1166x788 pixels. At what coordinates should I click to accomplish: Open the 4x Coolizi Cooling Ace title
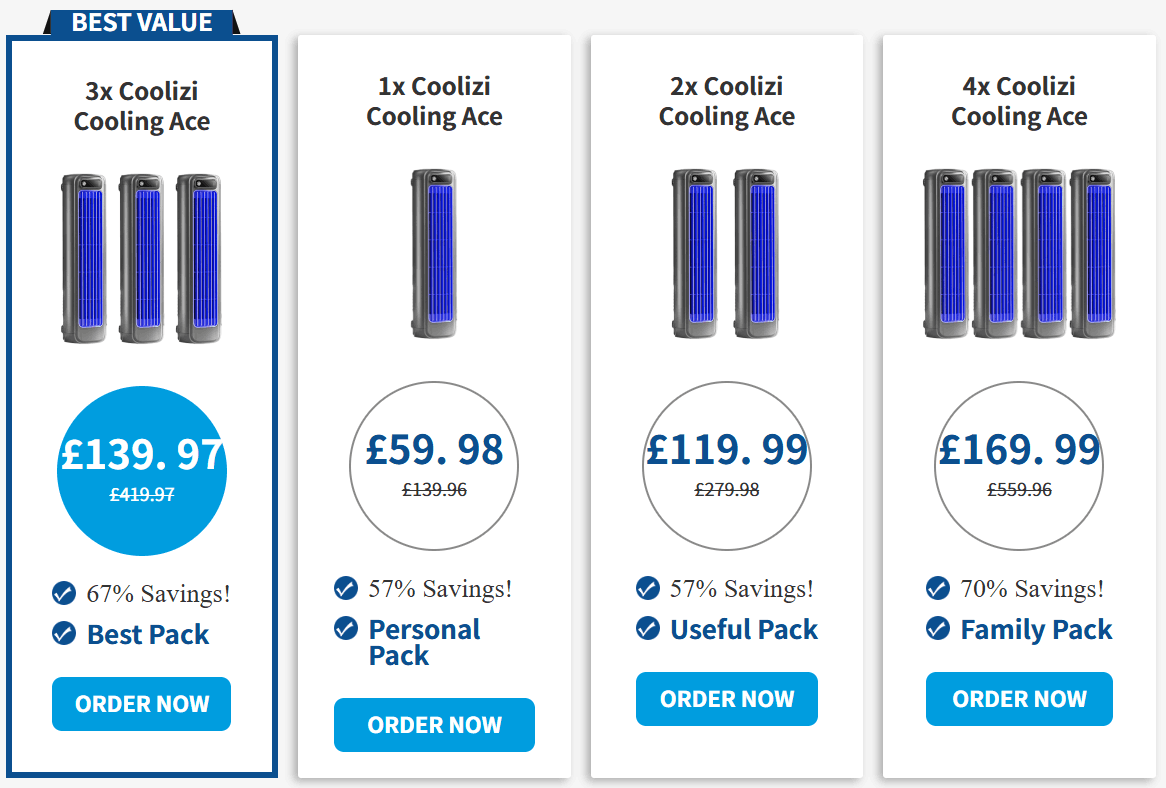pyautogui.click(x=1019, y=101)
